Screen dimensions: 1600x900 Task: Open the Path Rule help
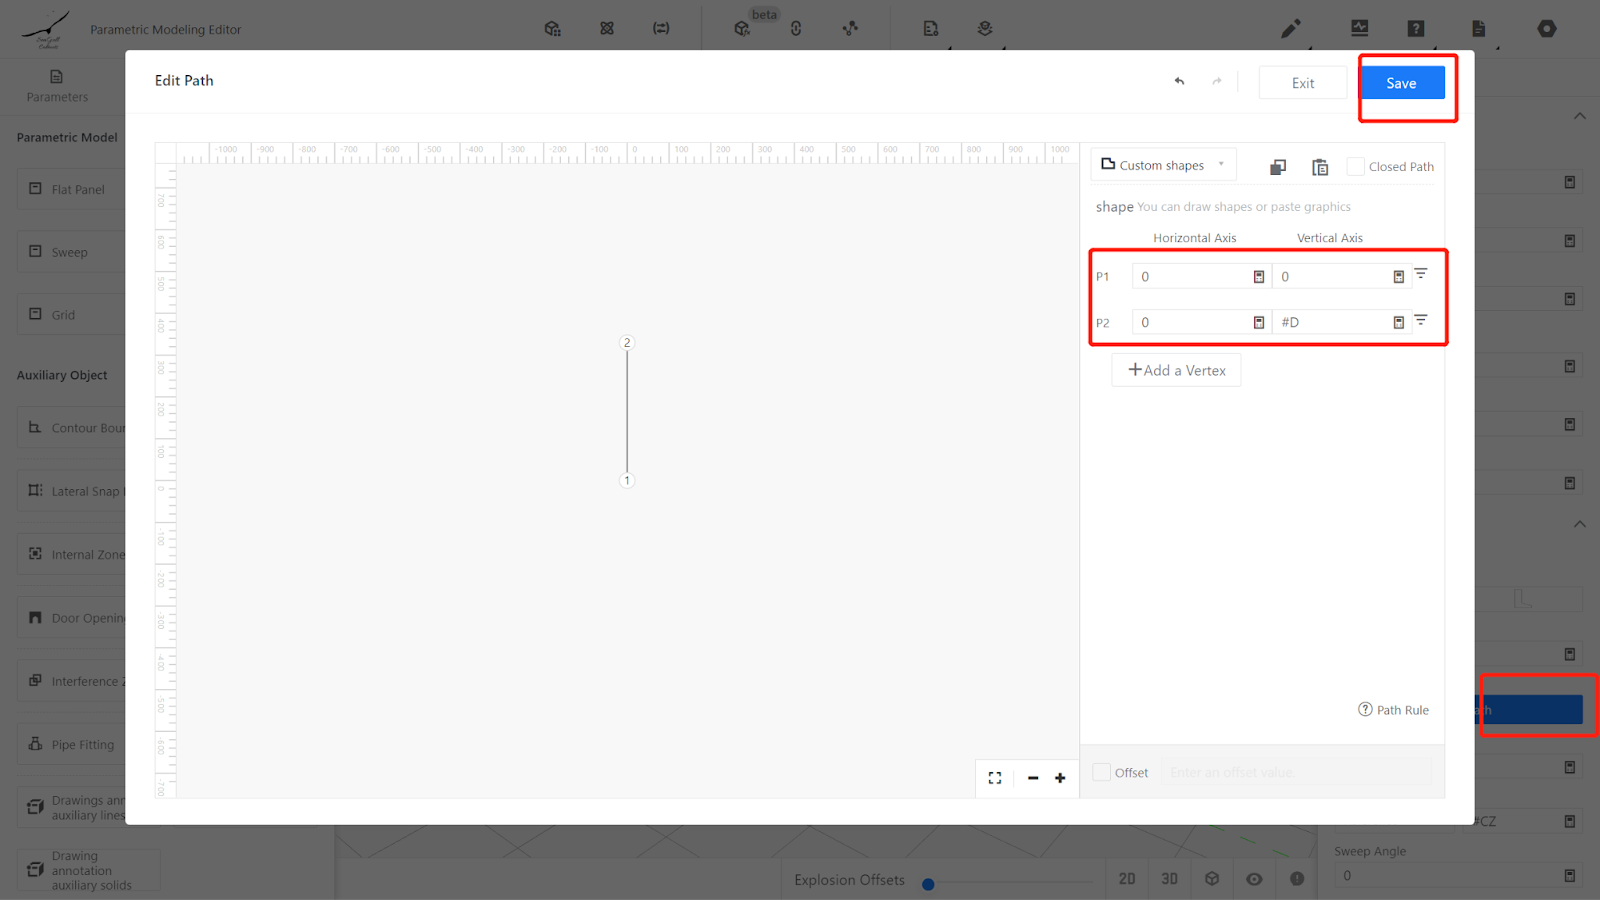click(x=1393, y=710)
